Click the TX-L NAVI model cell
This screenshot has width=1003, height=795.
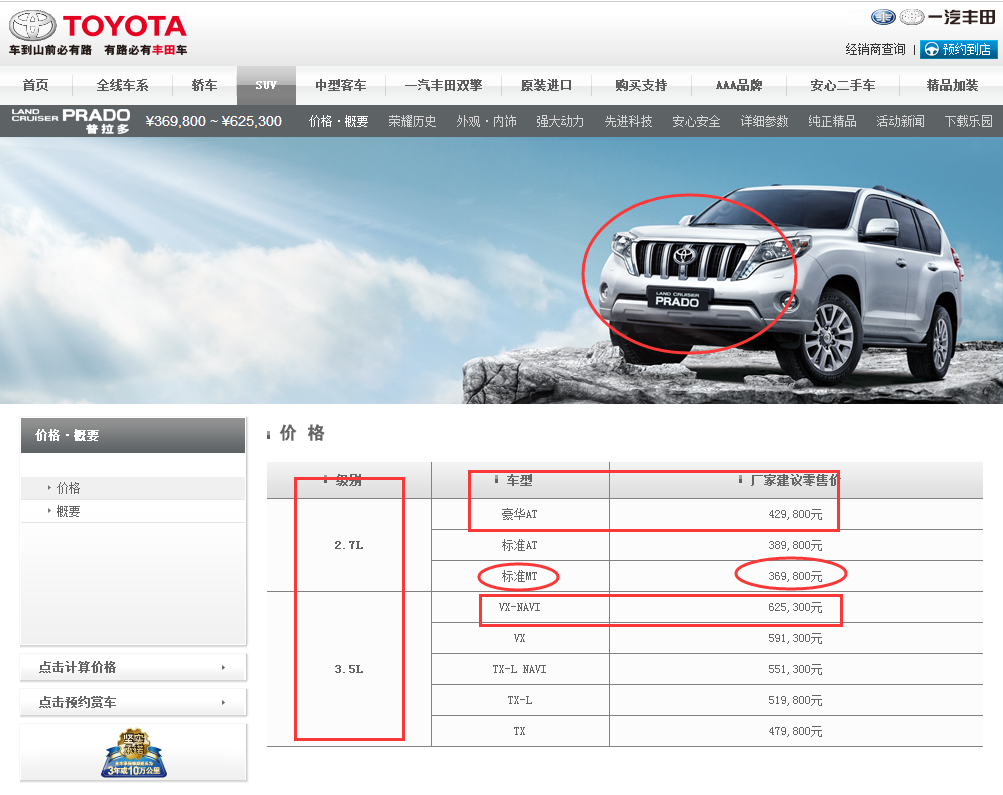(x=519, y=670)
